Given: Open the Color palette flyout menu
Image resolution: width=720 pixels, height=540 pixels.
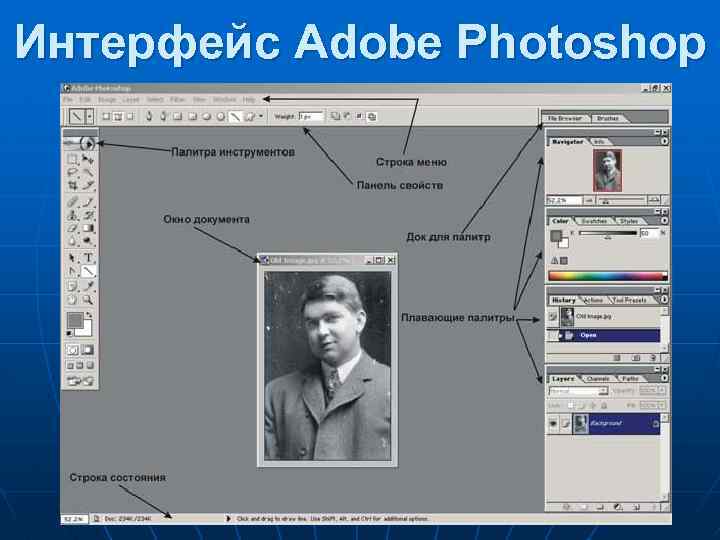Looking at the screenshot, I should (x=664, y=221).
